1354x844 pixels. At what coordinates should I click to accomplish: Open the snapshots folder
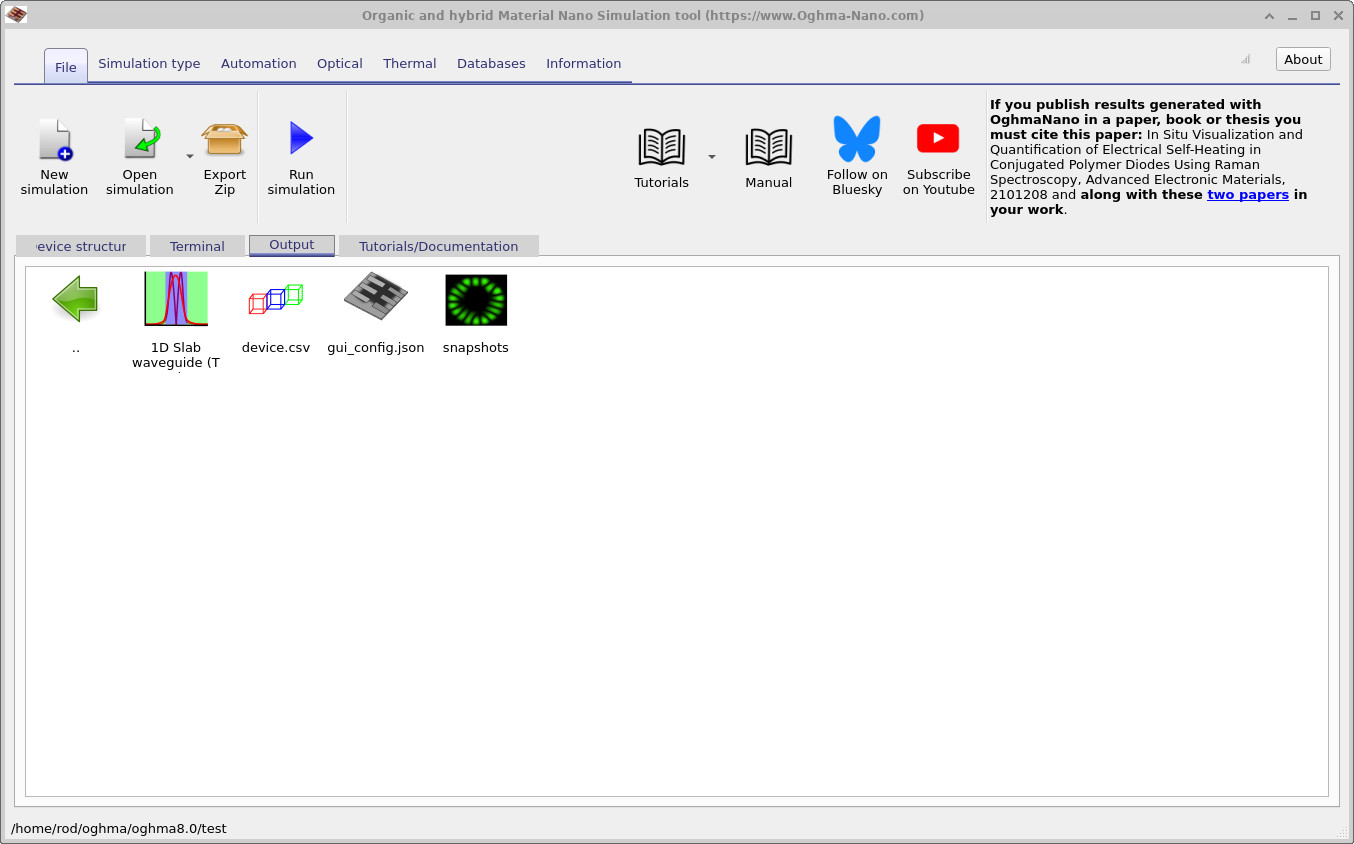click(x=476, y=300)
